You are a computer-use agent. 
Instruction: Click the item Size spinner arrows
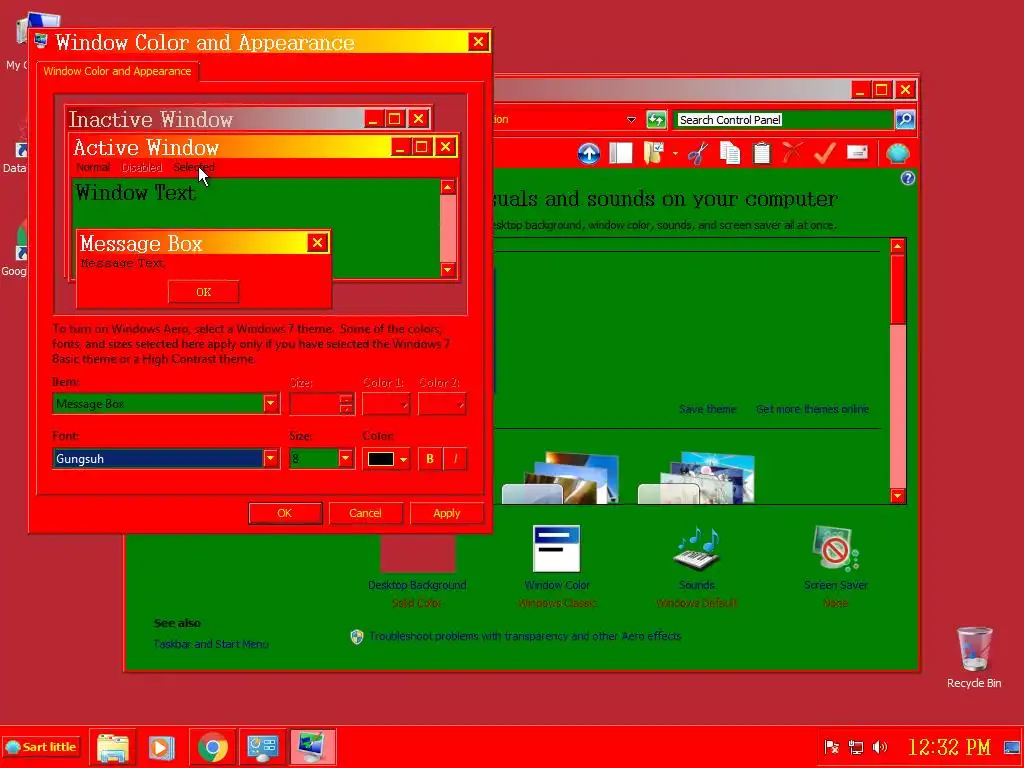347,404
